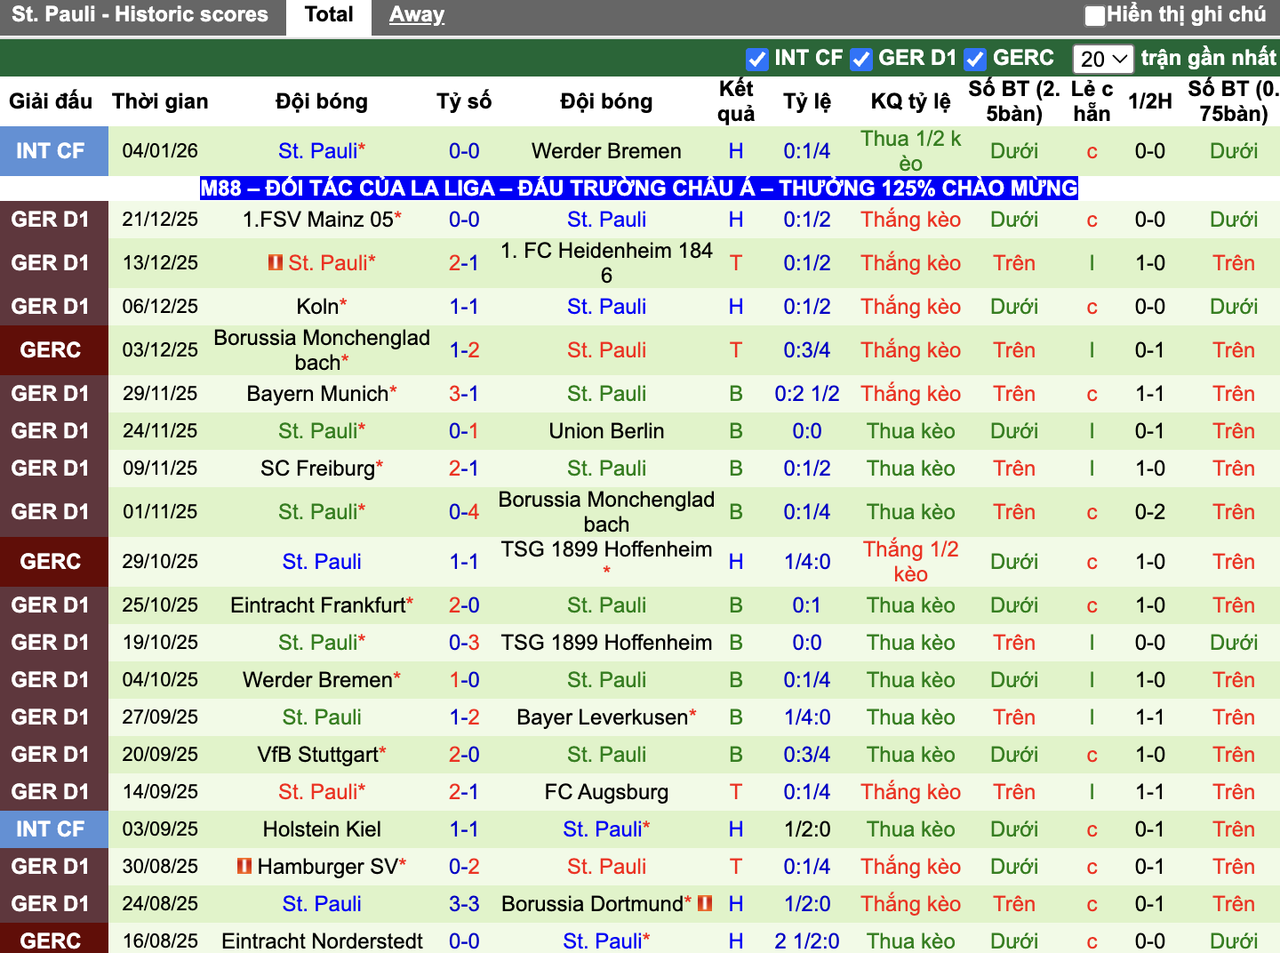The image size is (1280, 953).
Task: Switch to the Total tab
Action: click(329, 15)
